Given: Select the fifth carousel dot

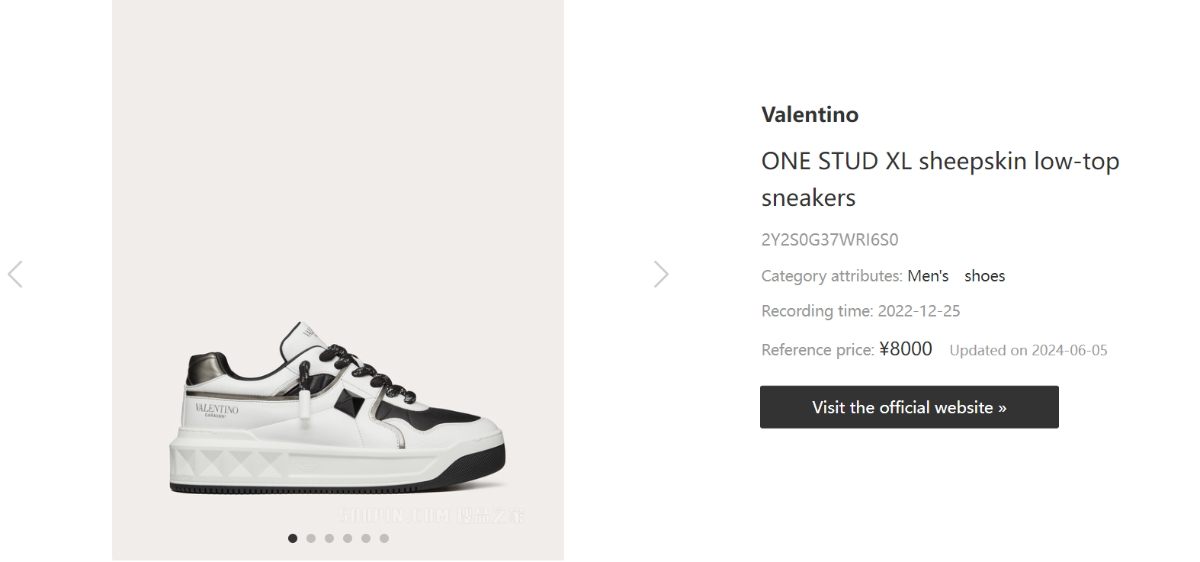Looking at the screenshot, I should click(x=366, y=538).
